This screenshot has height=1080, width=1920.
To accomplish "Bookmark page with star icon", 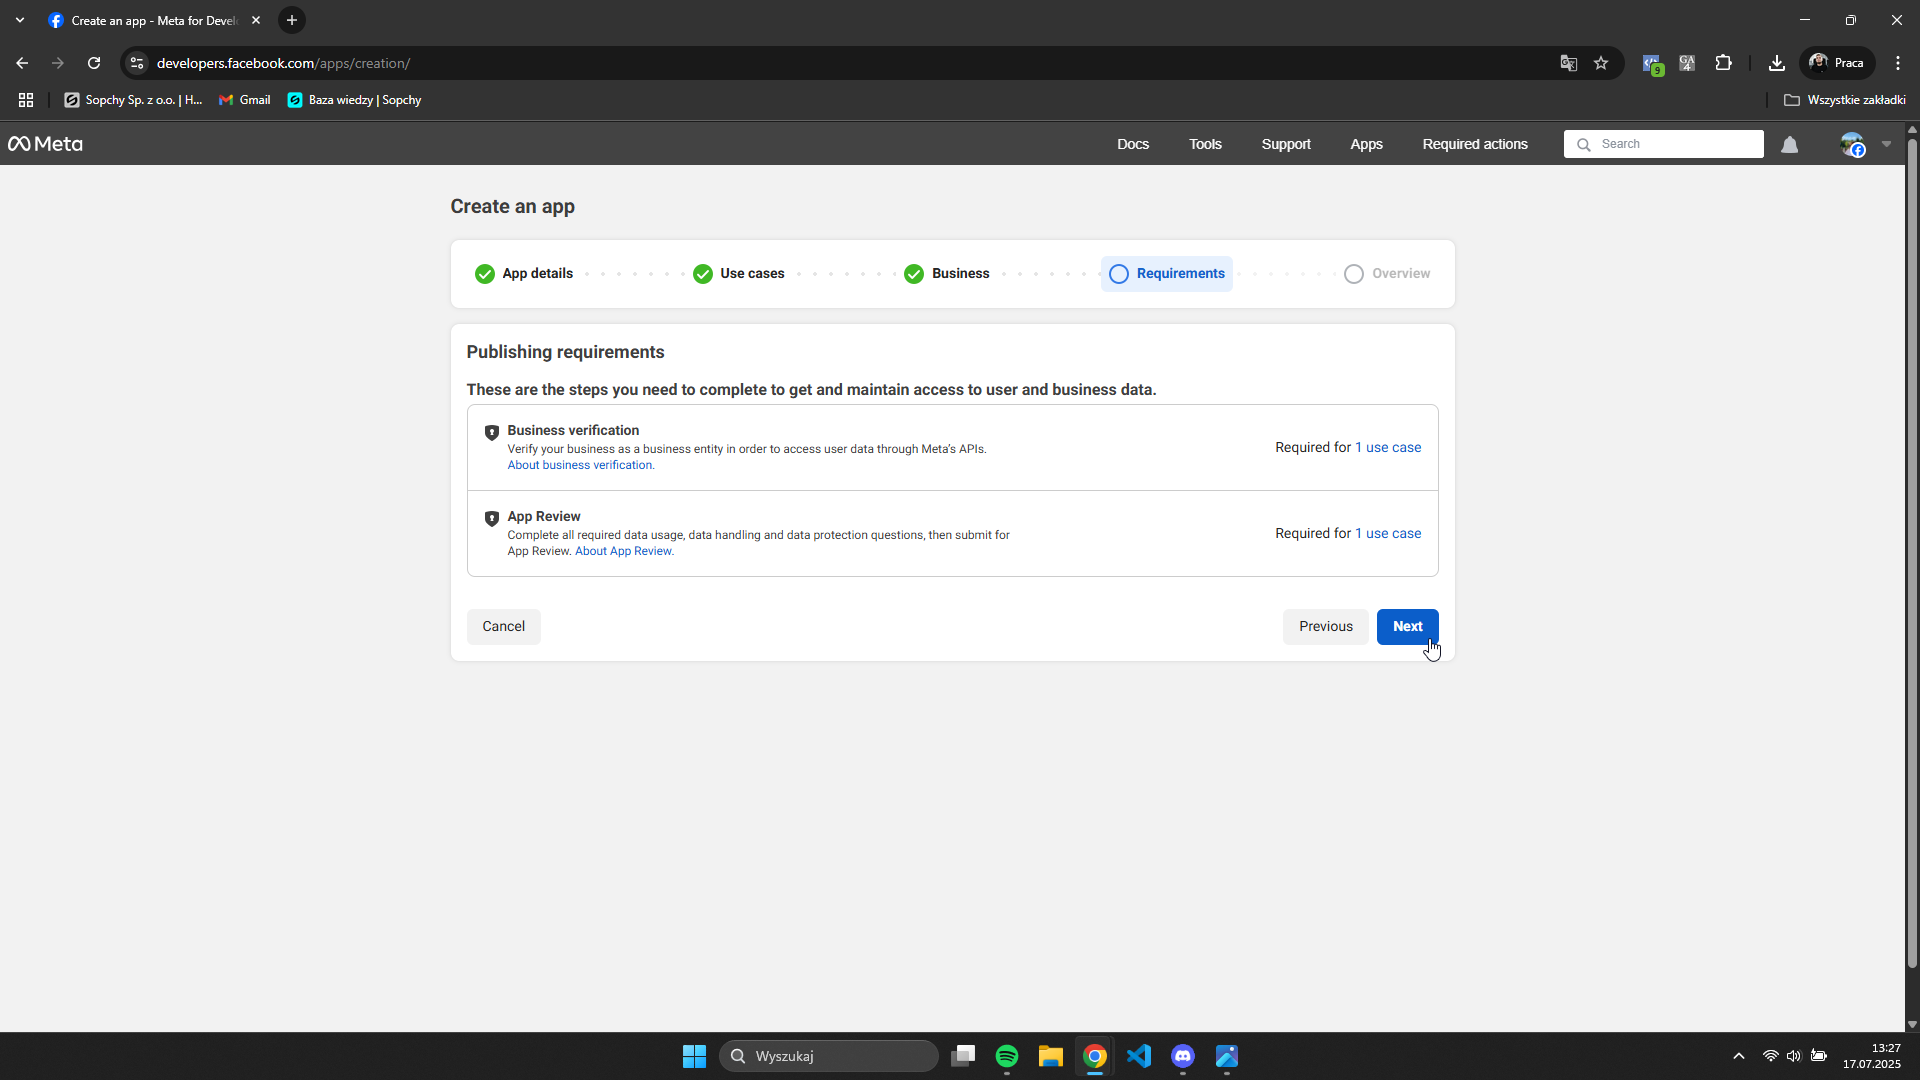I will (x=1601, y=63).
